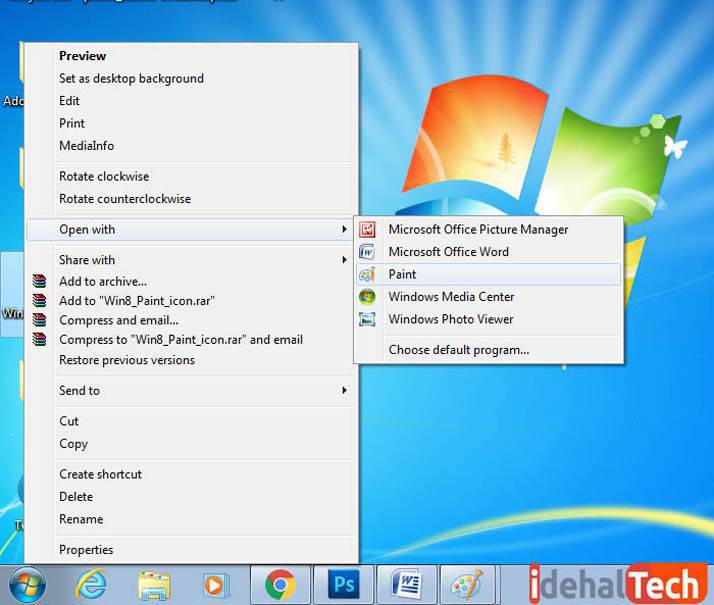Image resolution: width=714 pixels, height=605 pixels.
Task: Choose Edit in the context menu
Action: tap(191, 101)
